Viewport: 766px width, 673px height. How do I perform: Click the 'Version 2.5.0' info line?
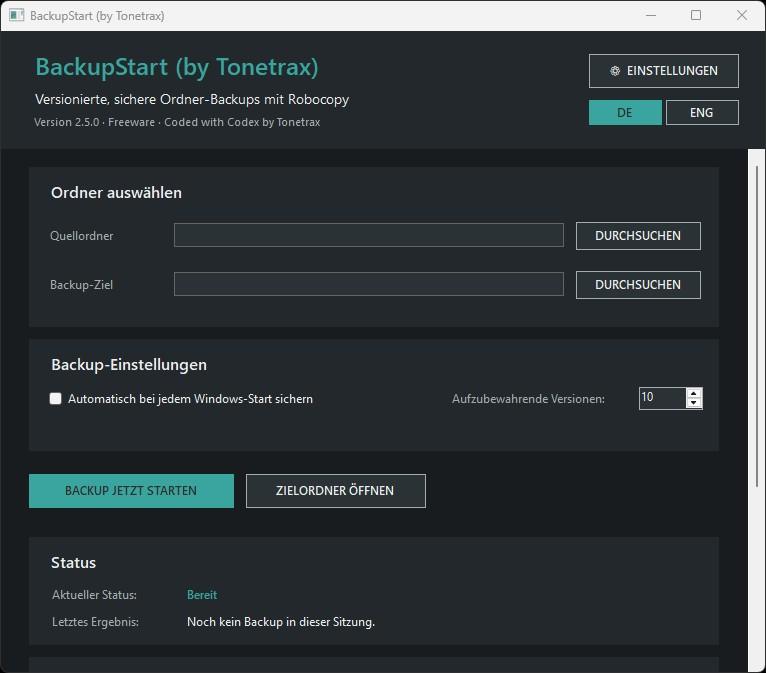(177, 122)
